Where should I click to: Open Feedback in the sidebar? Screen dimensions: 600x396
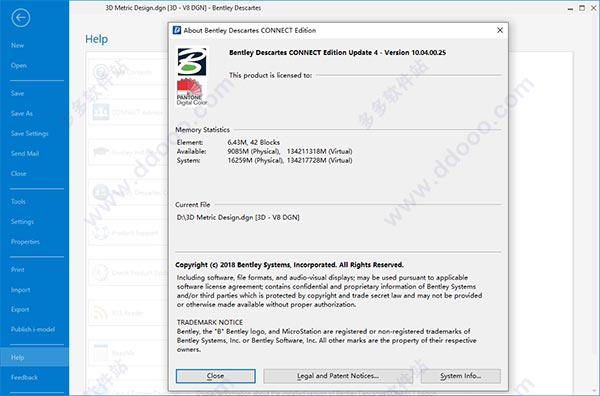[24, 377]
